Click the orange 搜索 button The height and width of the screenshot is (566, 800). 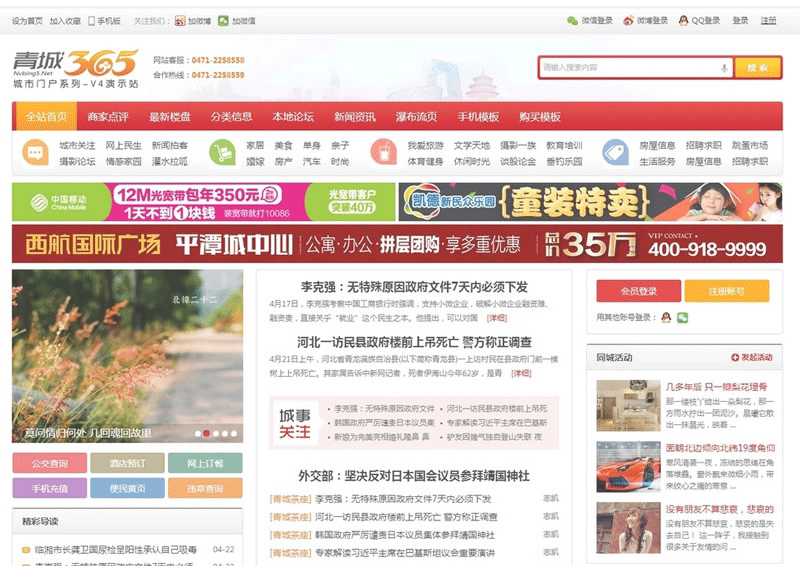point(758,68)
